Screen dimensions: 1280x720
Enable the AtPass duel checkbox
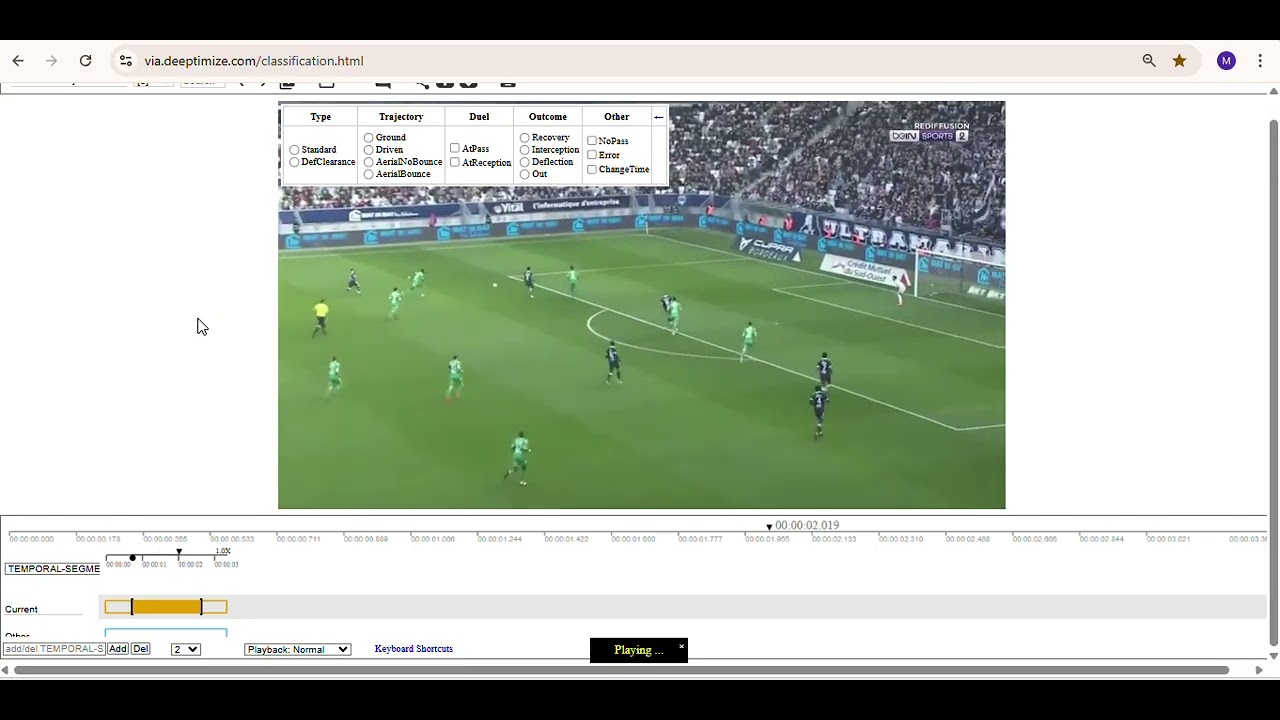coord(454,148)
